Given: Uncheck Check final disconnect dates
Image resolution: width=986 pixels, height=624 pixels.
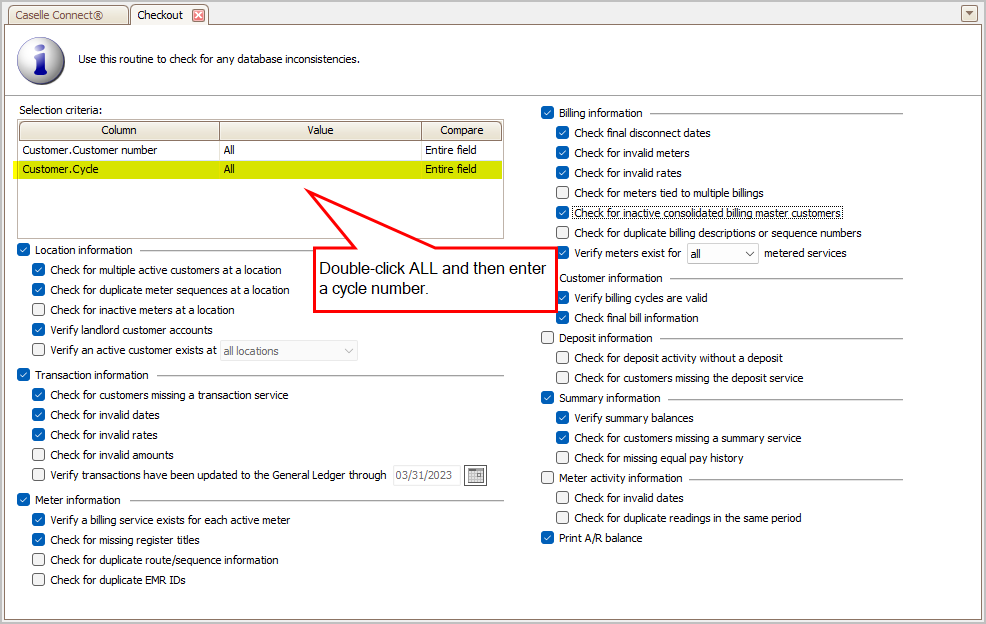Looking at the screenshot, I should point(563,133).
